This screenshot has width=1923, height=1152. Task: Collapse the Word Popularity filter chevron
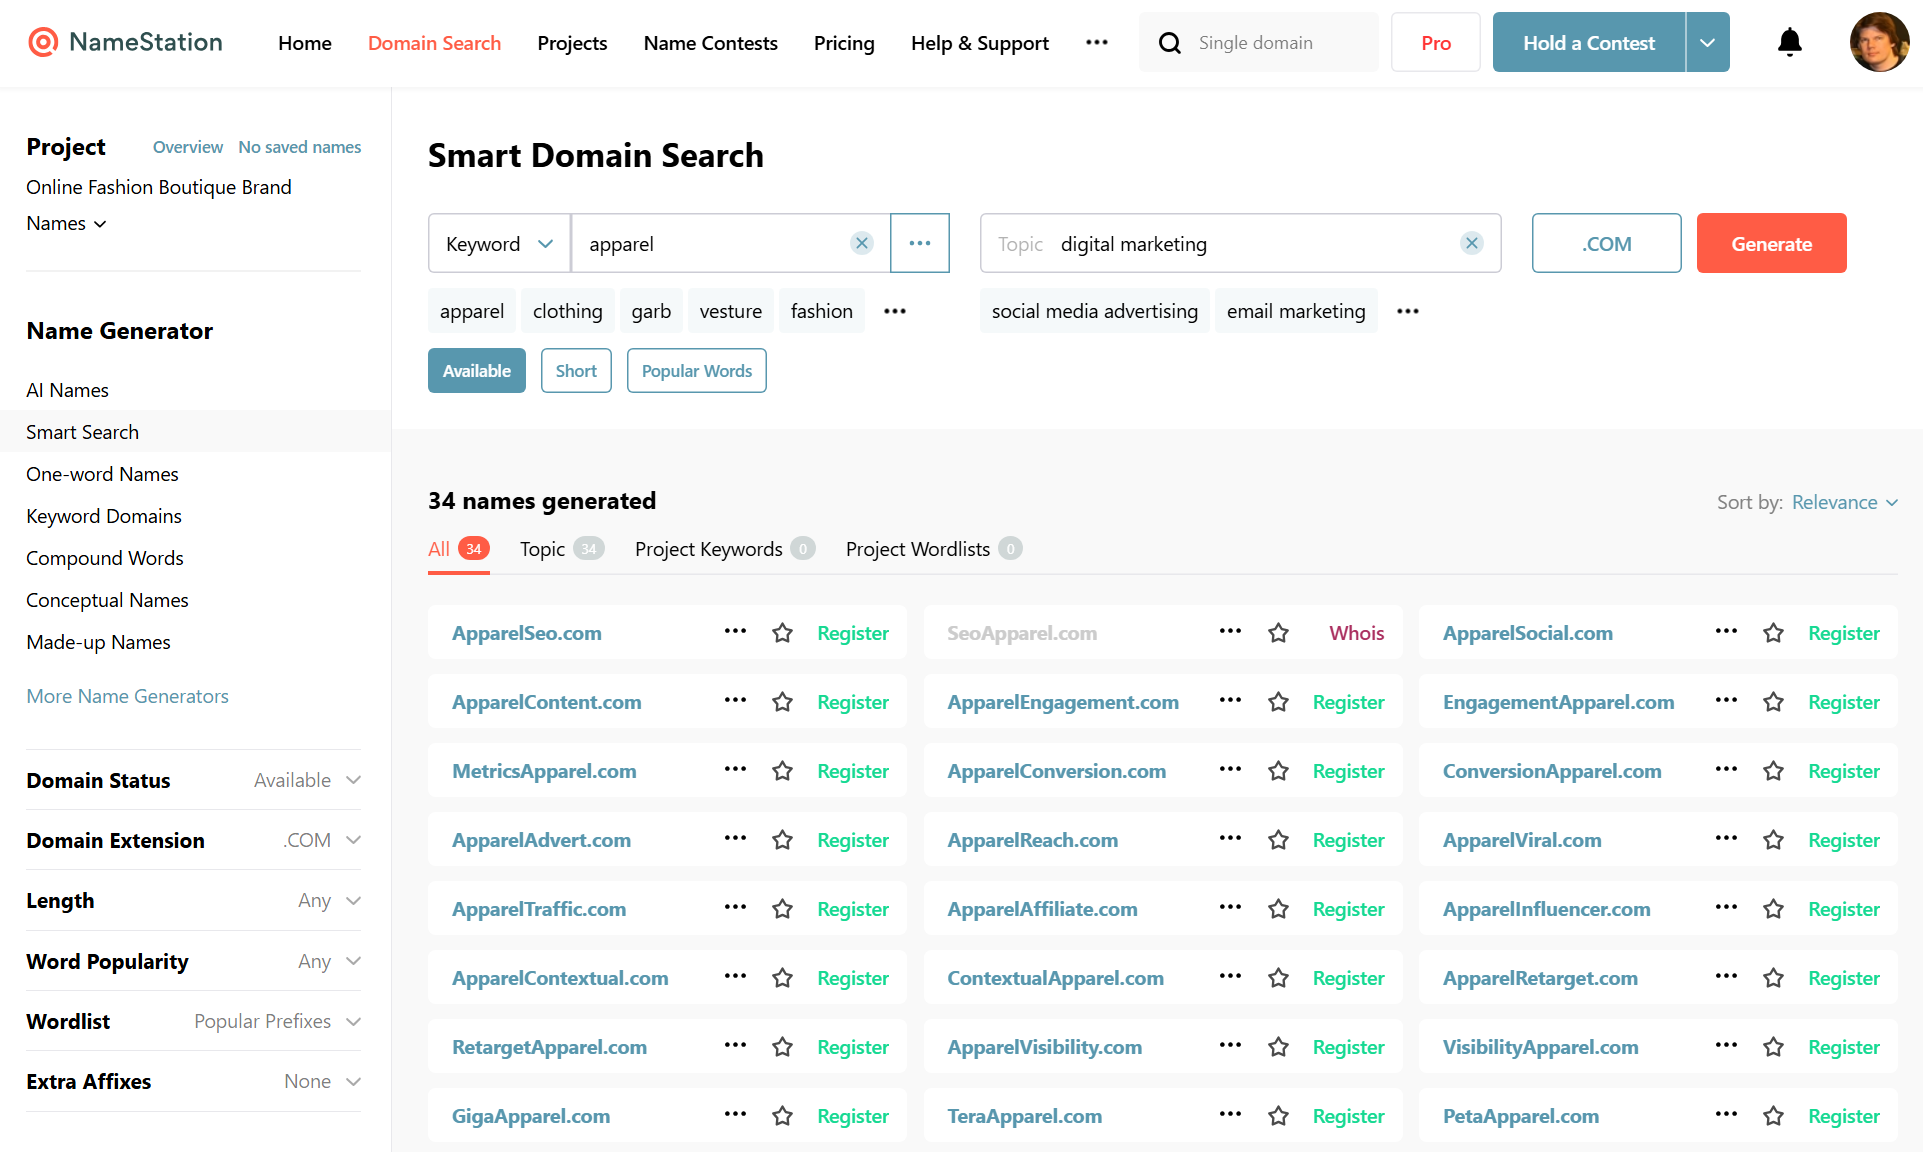pos(353,961)
